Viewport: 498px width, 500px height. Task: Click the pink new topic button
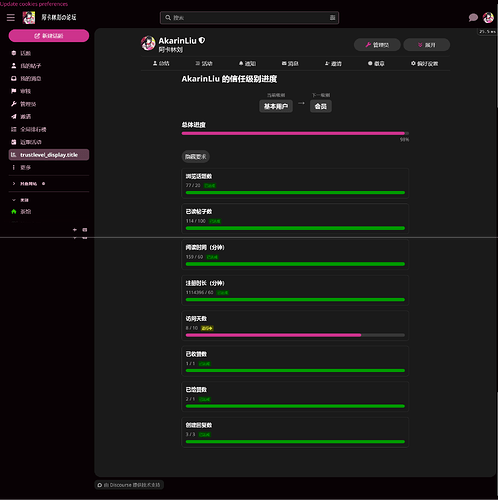(49, 36)
